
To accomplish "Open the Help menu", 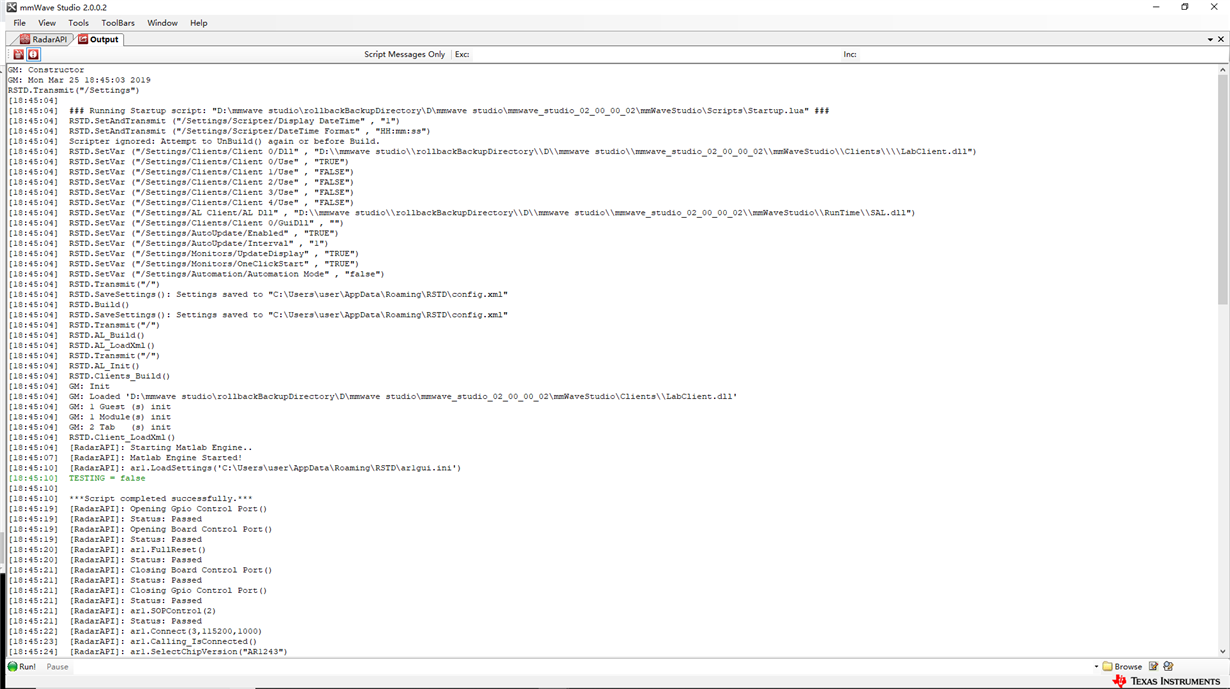I will (199, 23).
